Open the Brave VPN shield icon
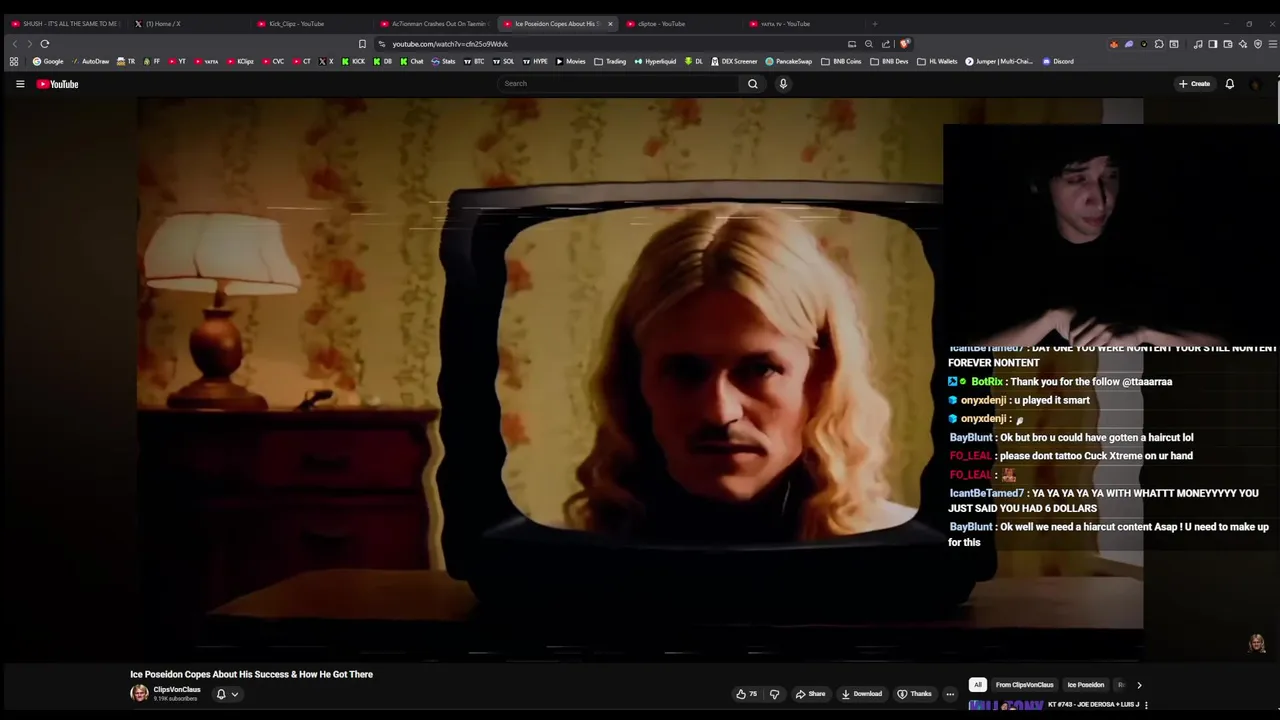The image size is (1280, 720). (1258, 44)
